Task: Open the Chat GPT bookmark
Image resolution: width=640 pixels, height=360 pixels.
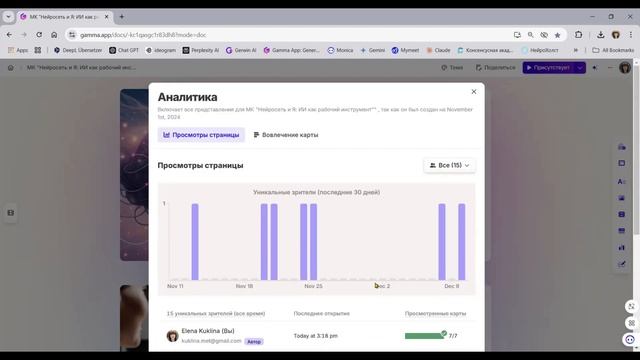Action: (x=124, y=50)
